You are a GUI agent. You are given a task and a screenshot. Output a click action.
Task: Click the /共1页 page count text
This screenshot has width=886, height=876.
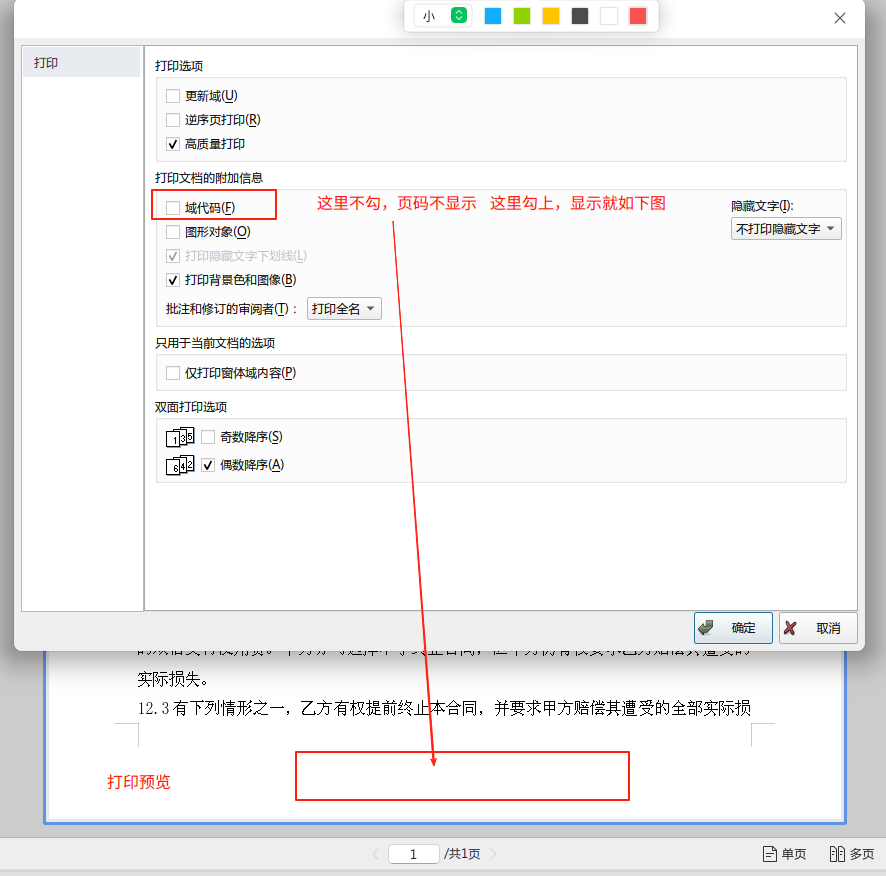point(462,854)
